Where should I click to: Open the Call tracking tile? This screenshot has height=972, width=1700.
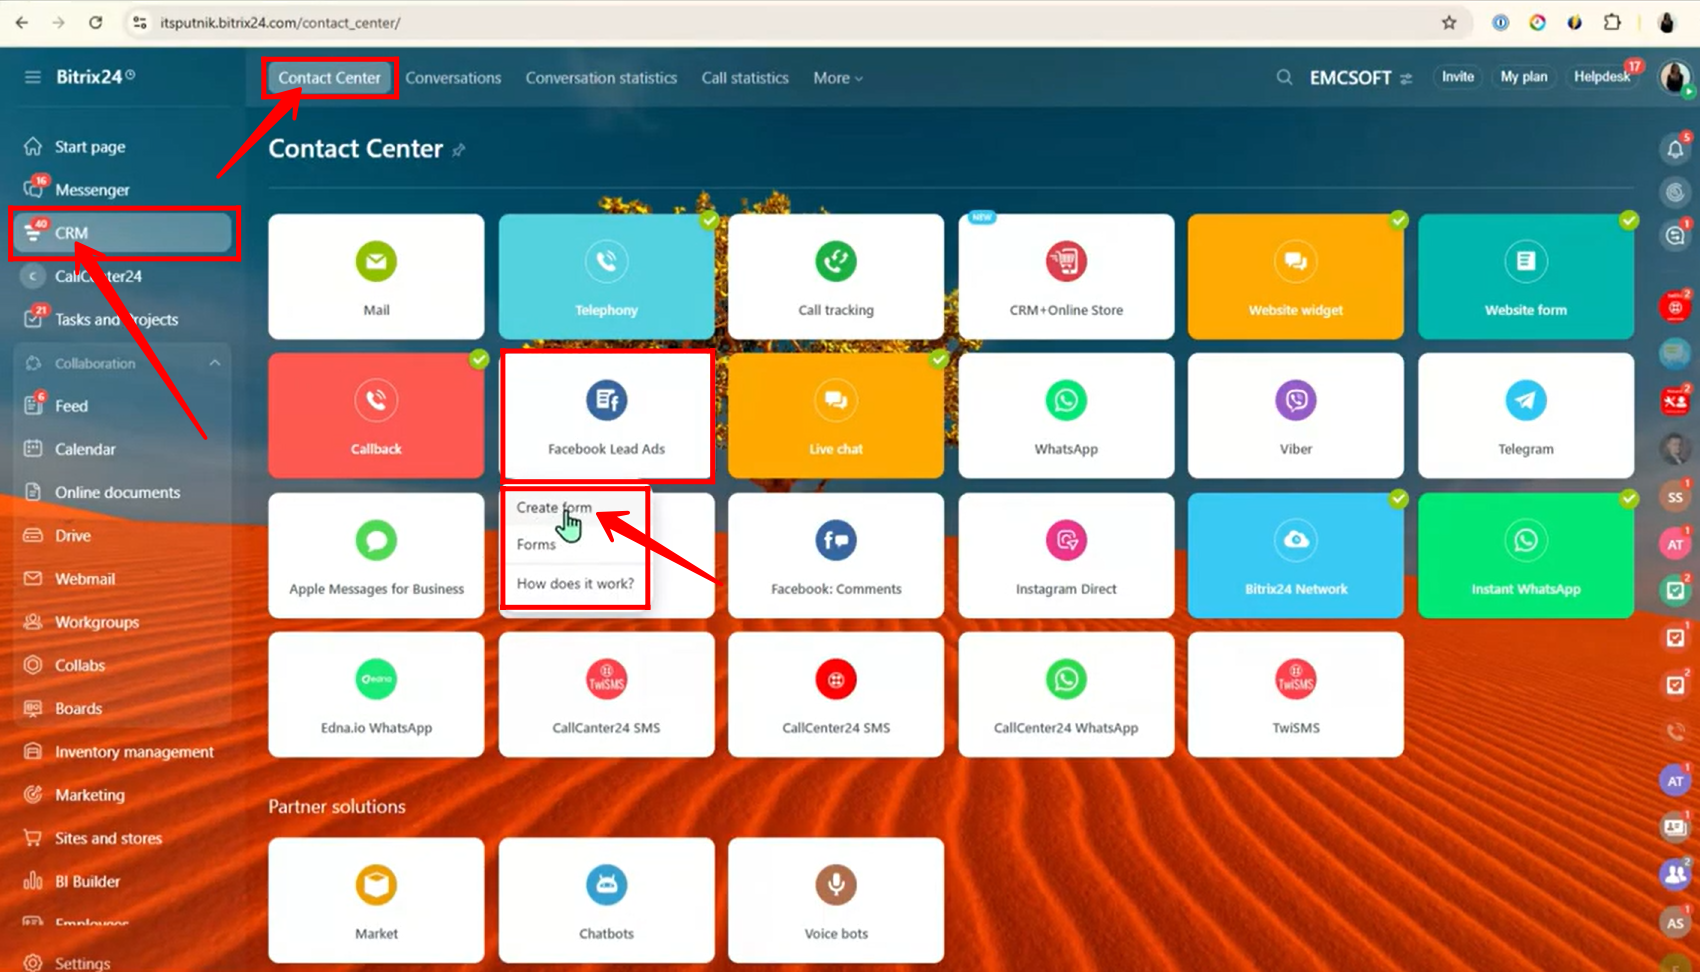click(836, 277)
